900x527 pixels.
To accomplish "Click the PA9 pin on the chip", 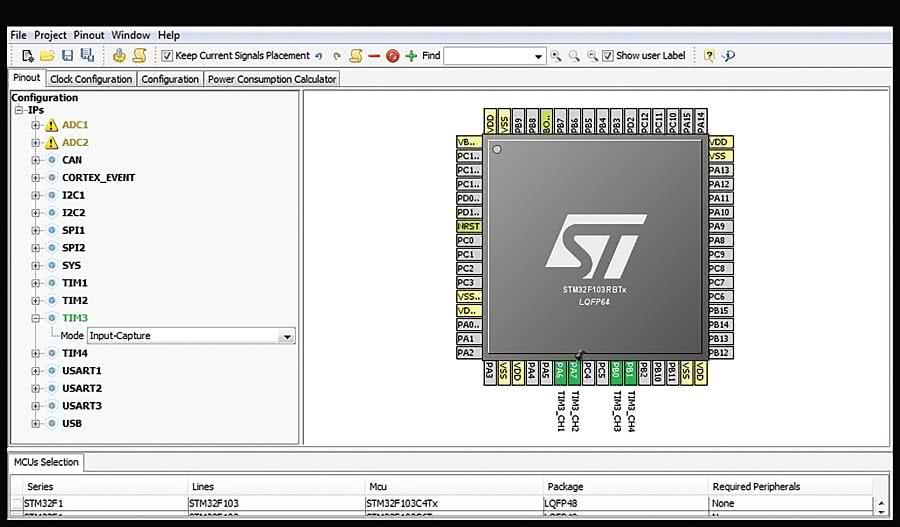I will [718, 227].
